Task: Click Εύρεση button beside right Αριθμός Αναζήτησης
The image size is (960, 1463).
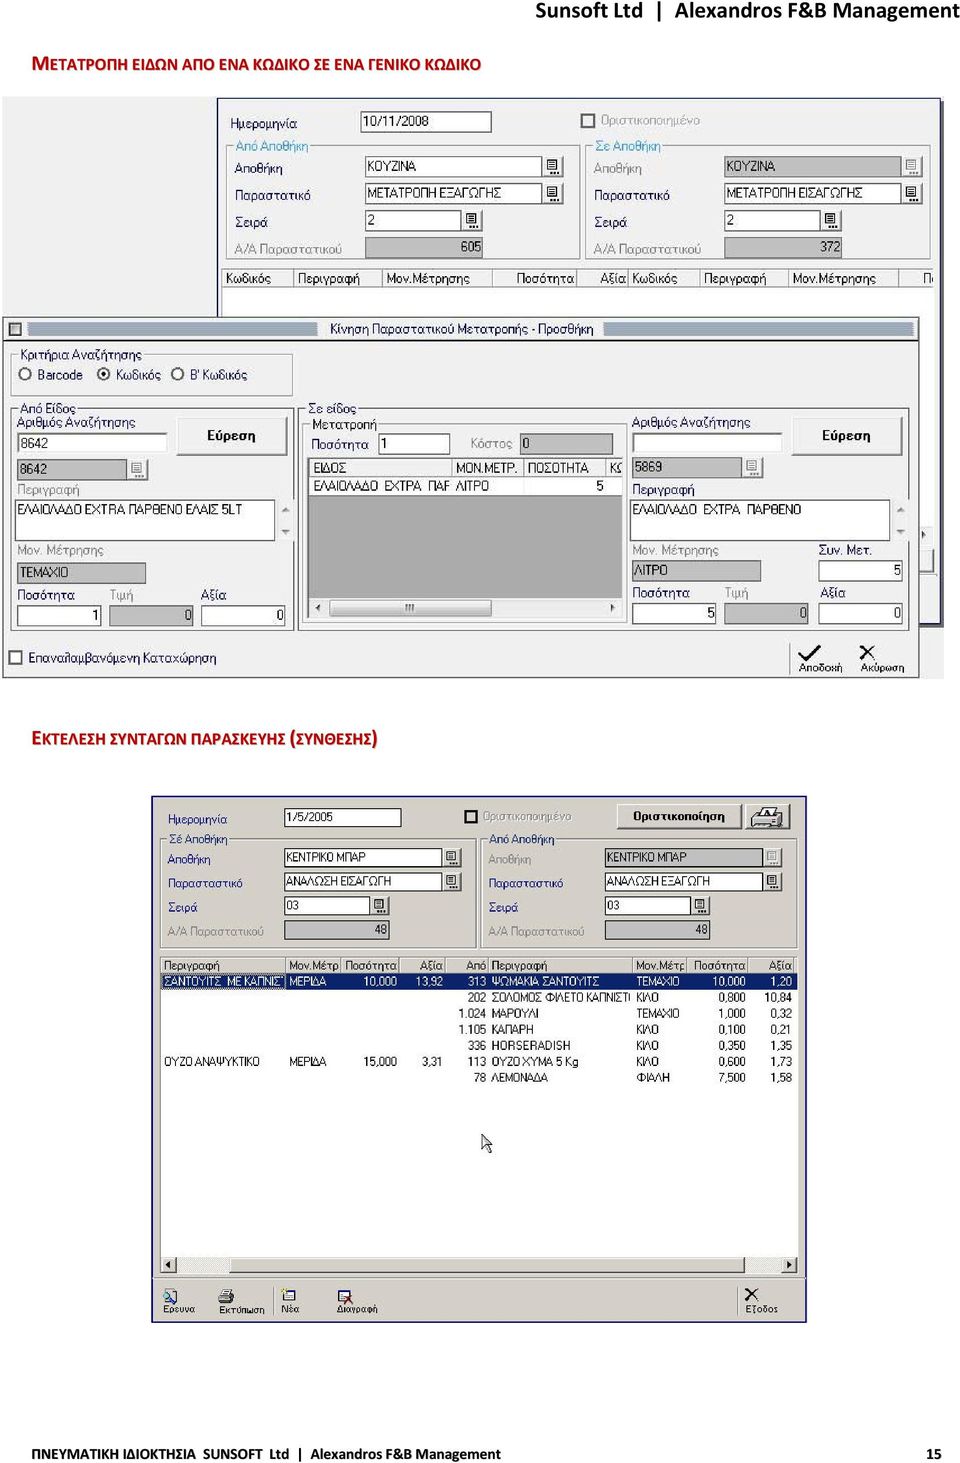Action: [846, 436]
